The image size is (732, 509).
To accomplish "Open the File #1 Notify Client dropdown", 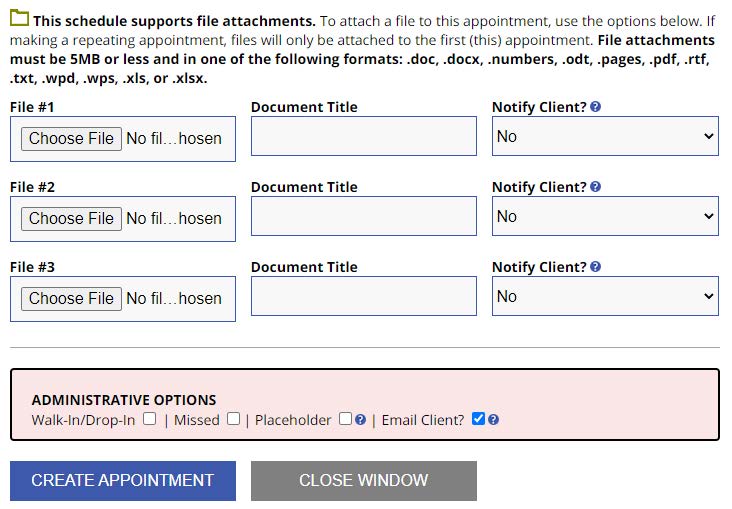I will coord(605,137).
